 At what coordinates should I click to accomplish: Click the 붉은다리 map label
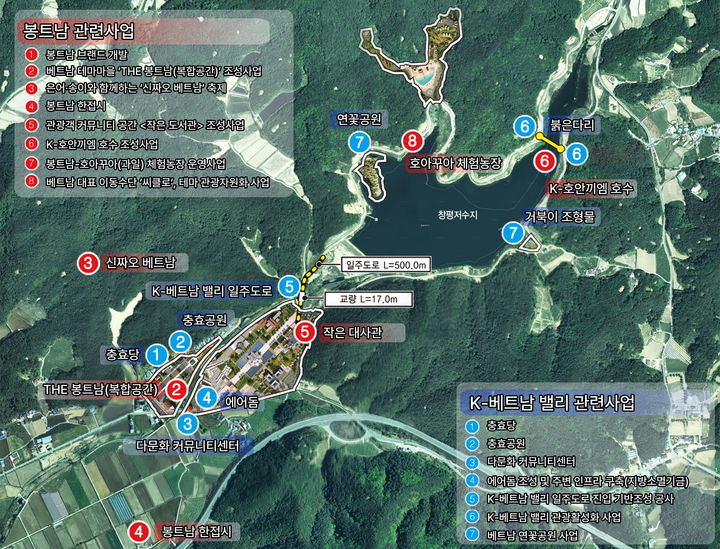tap(571, 127)
